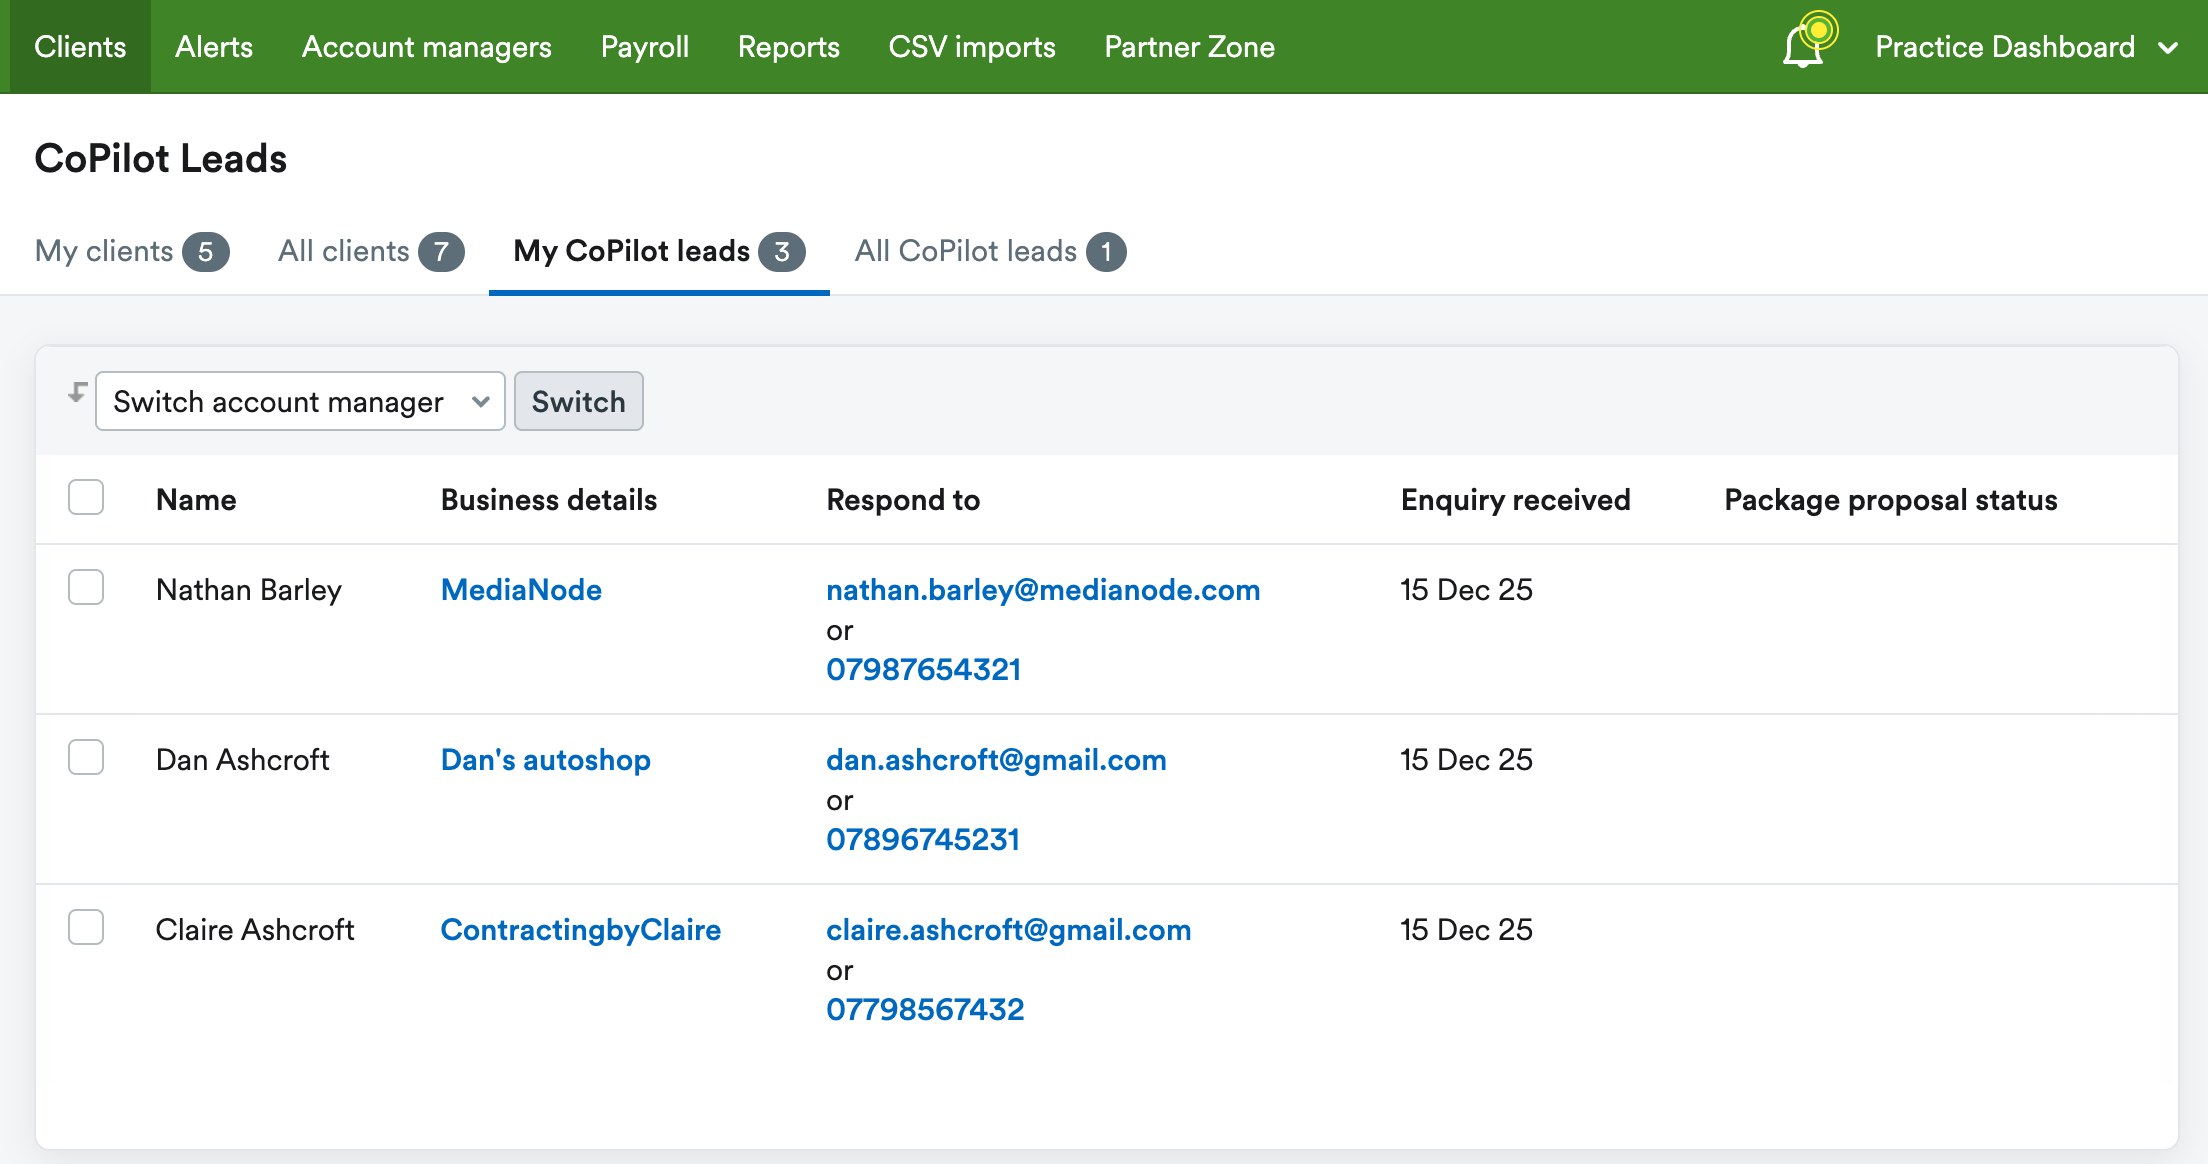Open the Partner Zone page
Screen dimensions: 2208x1164
click(1190, 47)
